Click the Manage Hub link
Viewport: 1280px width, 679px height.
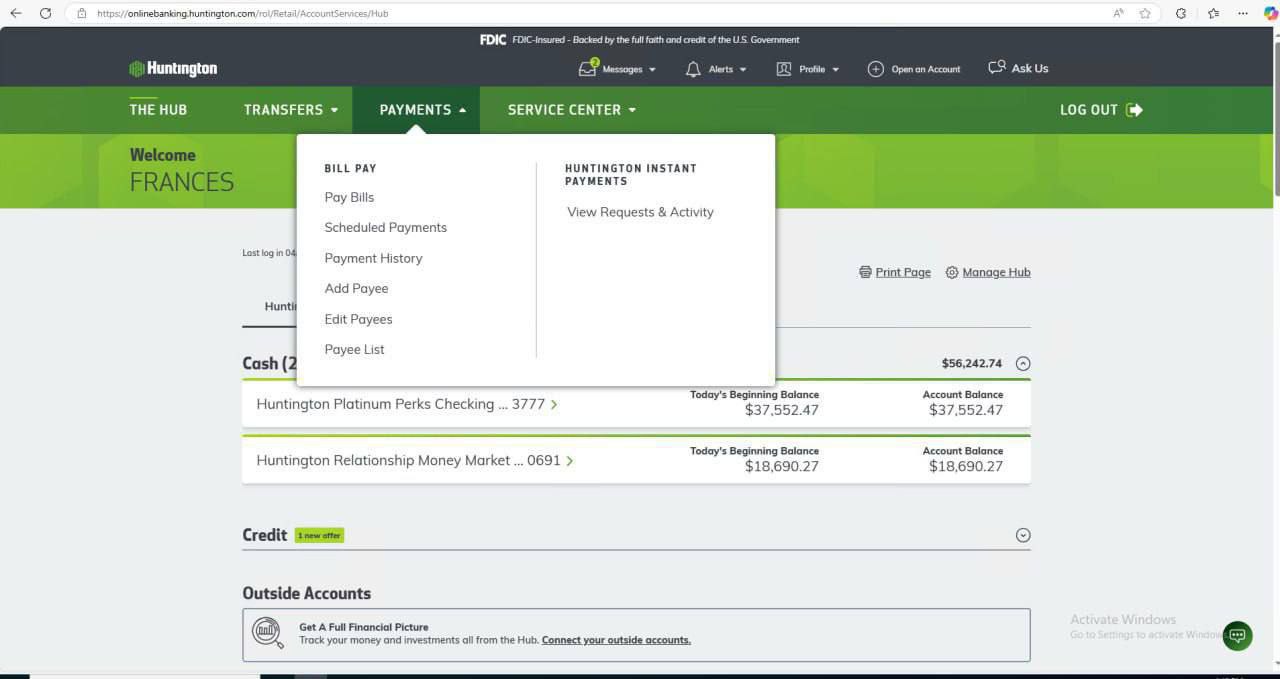996,272
